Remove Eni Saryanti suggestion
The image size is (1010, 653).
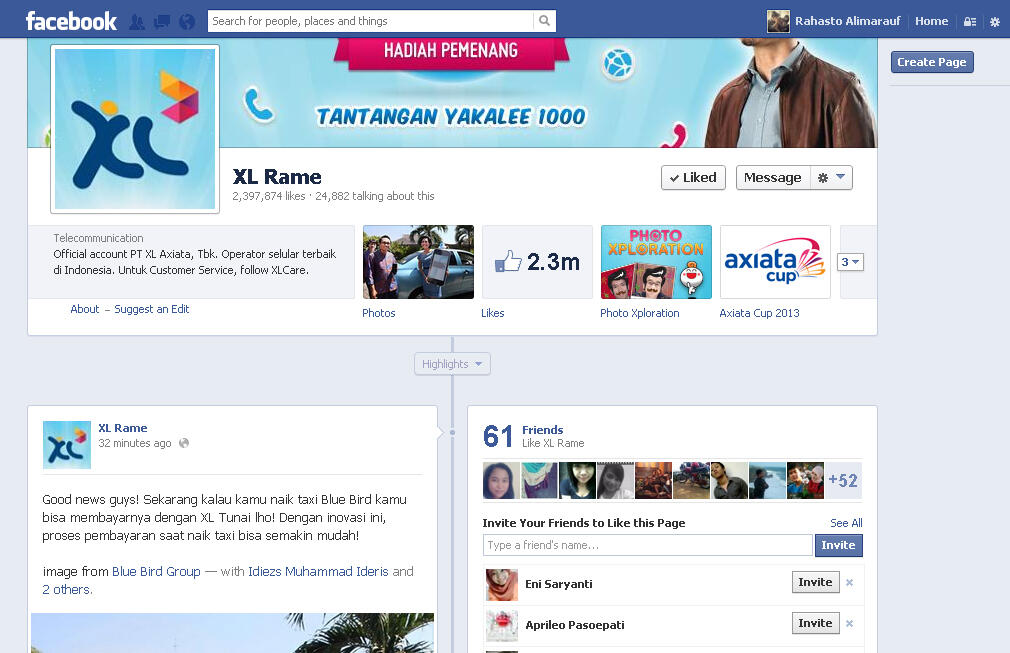tap(850, 583)
